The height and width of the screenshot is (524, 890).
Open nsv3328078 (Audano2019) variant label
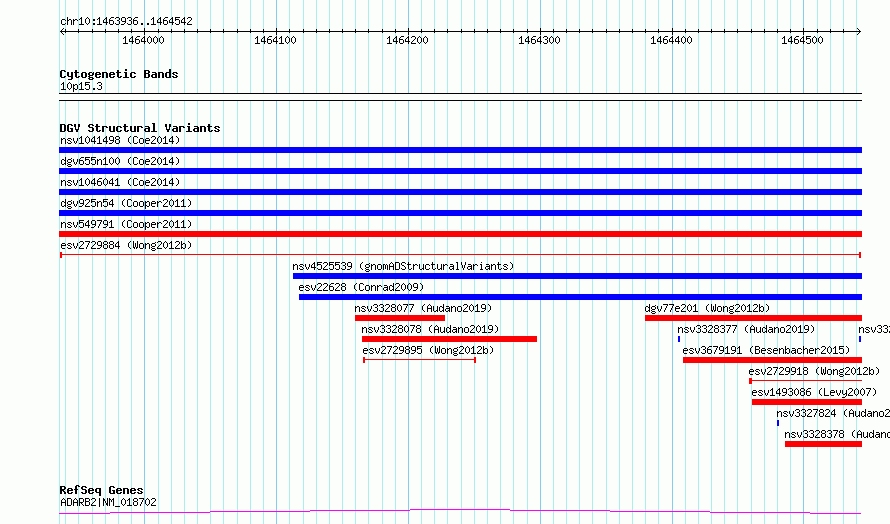pos(430,329)
